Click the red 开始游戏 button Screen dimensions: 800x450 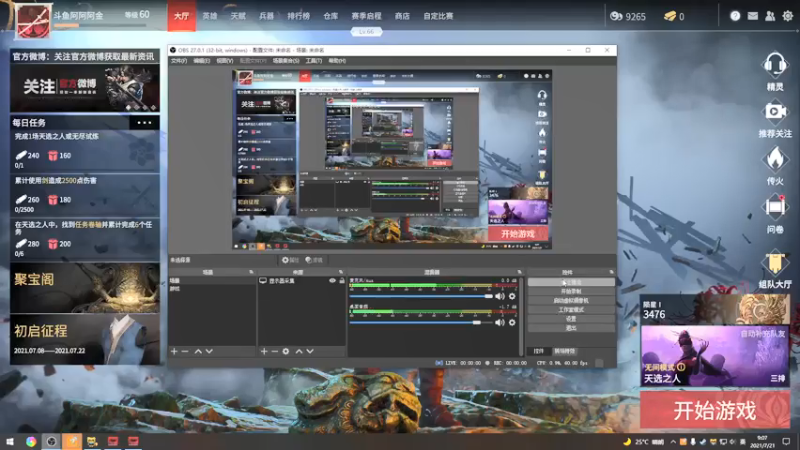point(715,410)
